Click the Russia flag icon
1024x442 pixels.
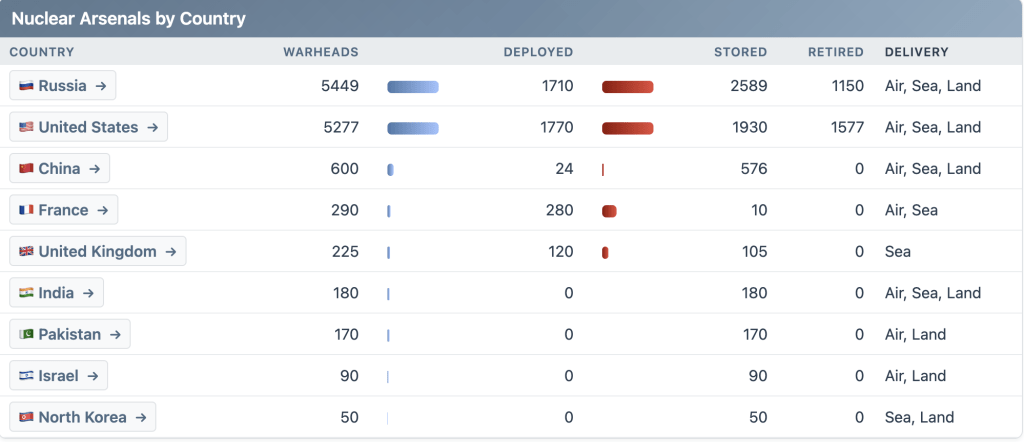pyautogui.click(x=26, y=86)
